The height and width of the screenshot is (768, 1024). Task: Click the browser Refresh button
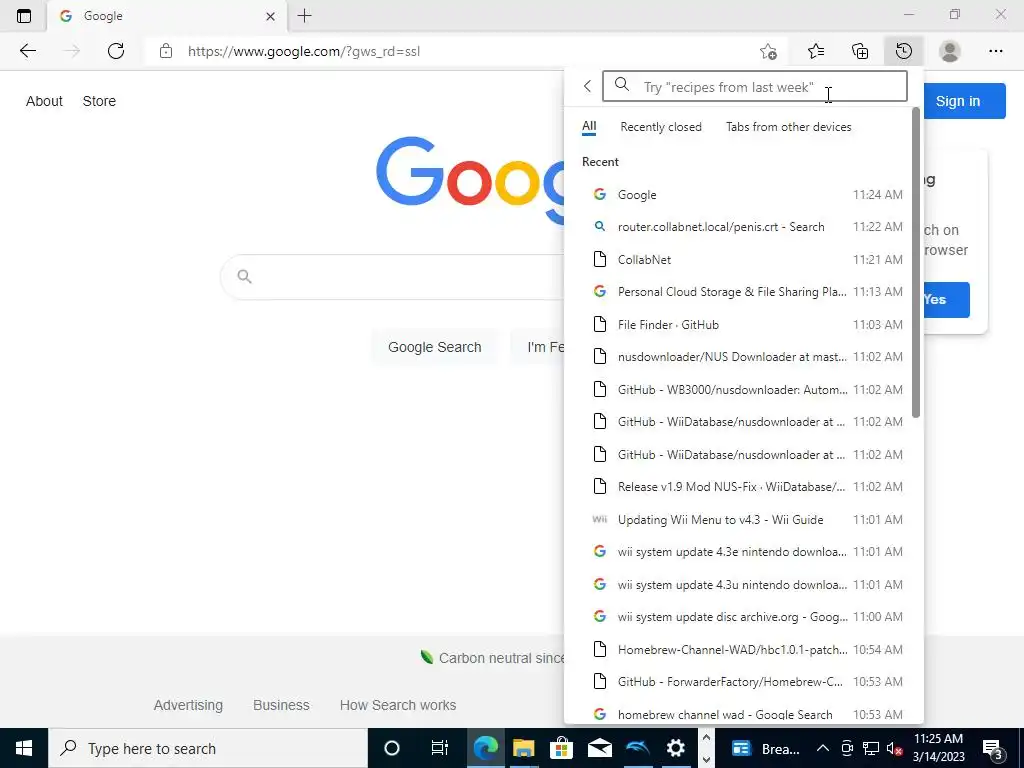(x=116, y=51)
